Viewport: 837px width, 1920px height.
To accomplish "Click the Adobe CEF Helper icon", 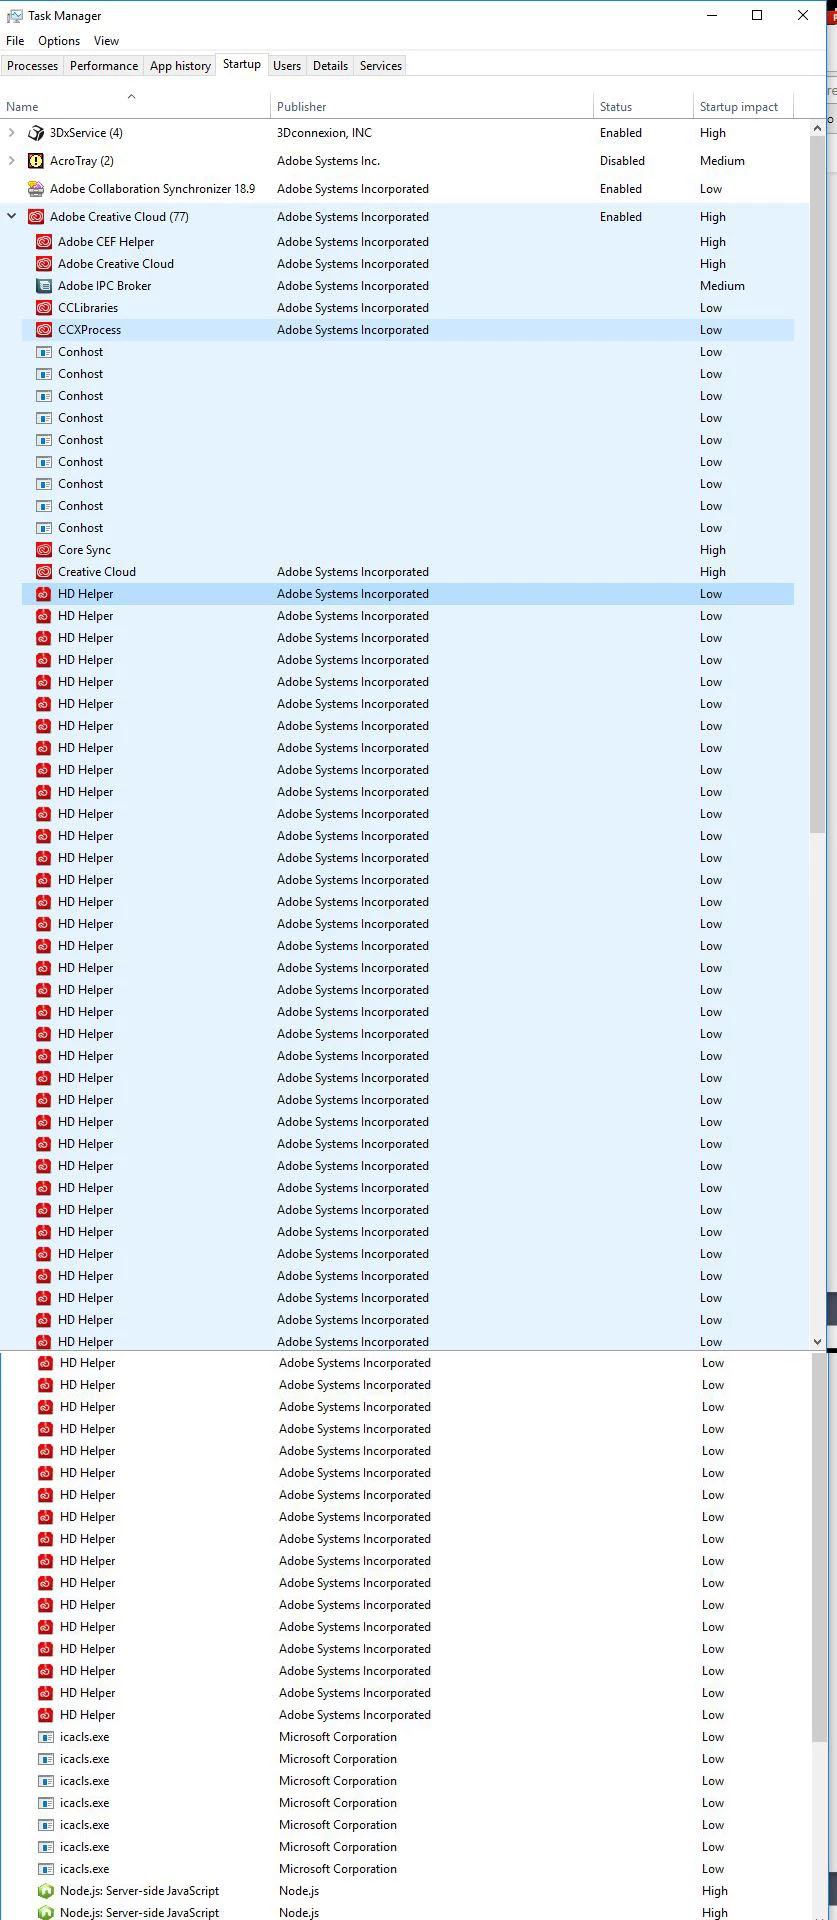I will coord(44,242).
